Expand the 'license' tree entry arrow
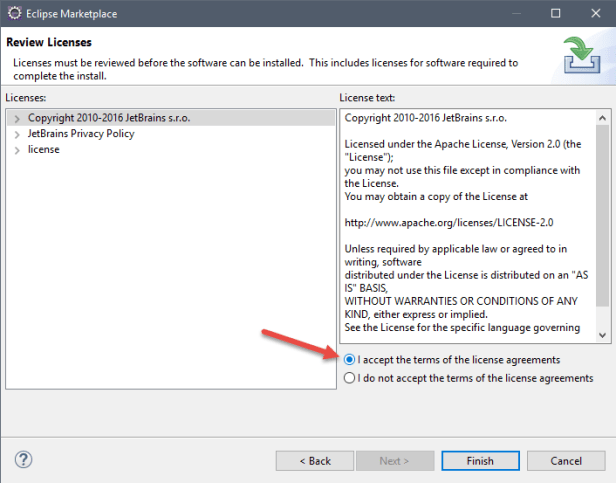The image size is (616, 483). [x=17, y=150]
